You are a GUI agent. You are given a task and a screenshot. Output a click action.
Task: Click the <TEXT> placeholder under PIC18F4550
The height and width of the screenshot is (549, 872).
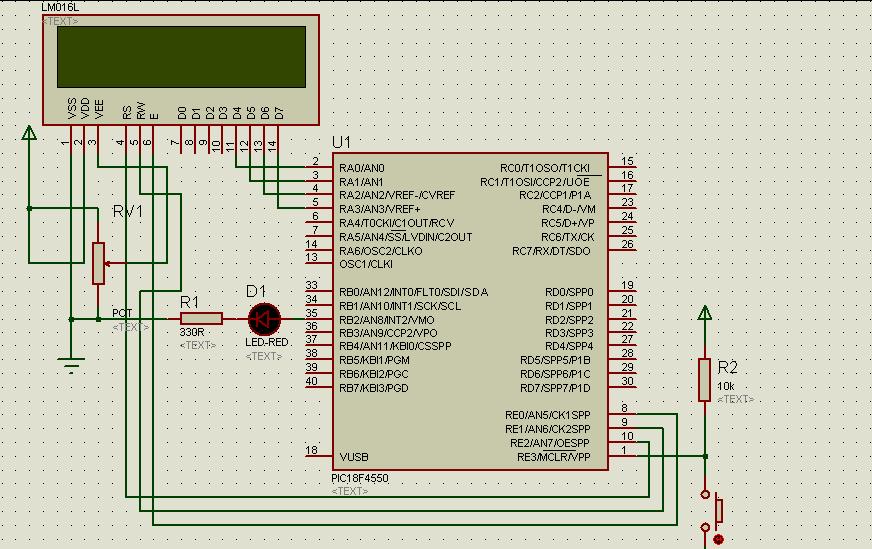click(350, 491)
